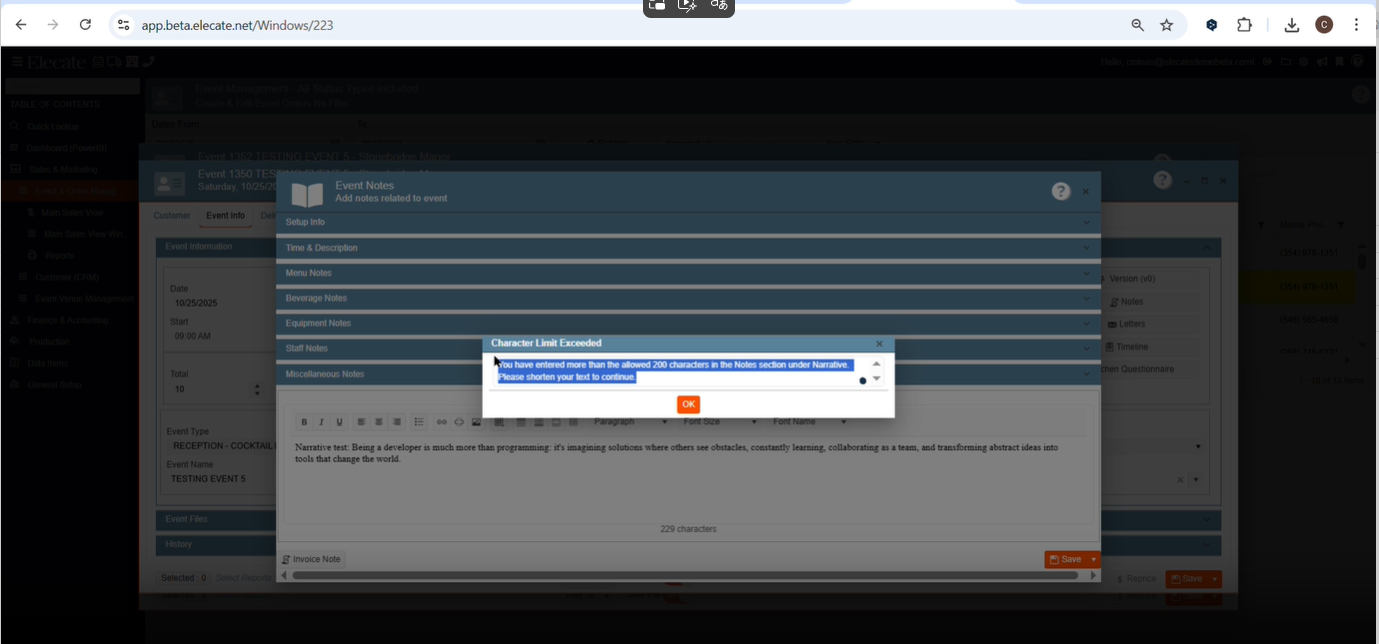This screenshot has width=1379, height=644.
Task: Open the browser Extensions puzzle icon
Action: (x=1245, y=25)
